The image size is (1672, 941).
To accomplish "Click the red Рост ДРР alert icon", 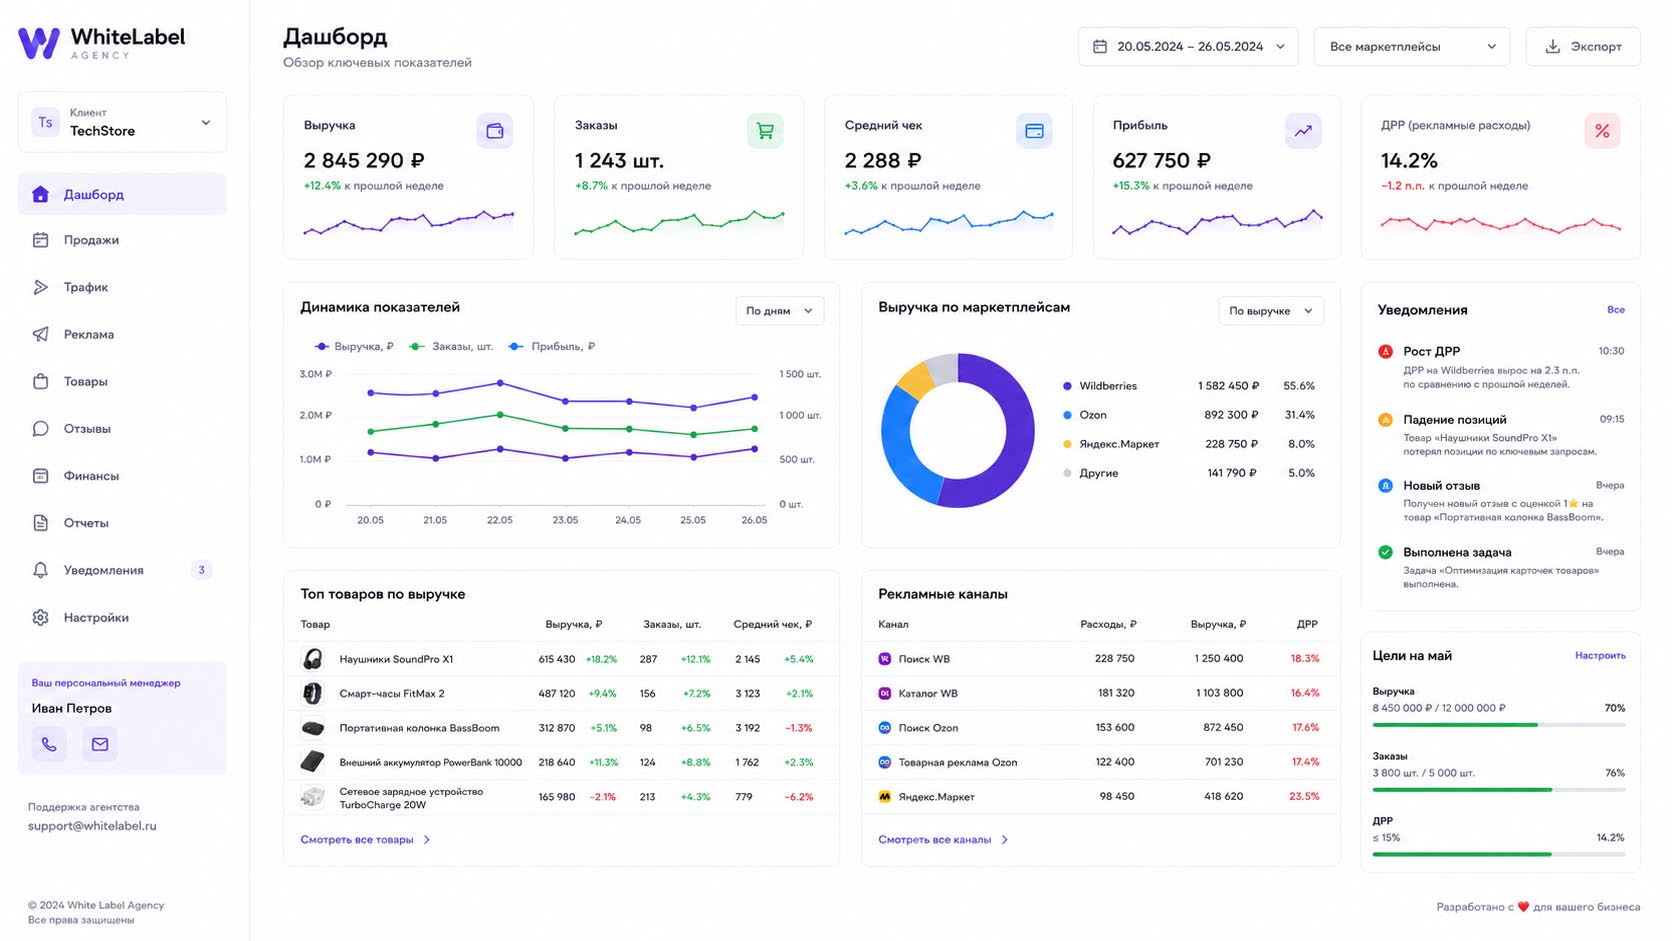I will point(1385,351).
